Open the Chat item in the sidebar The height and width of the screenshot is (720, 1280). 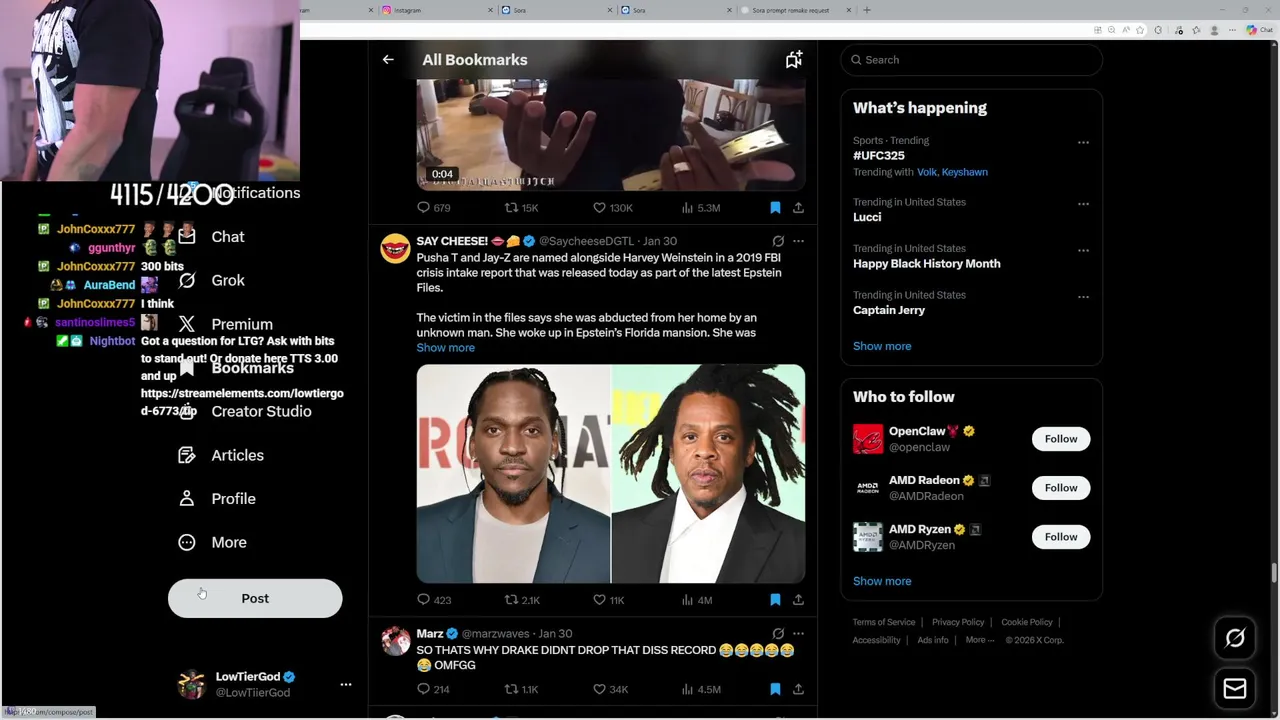pos(212,237)
